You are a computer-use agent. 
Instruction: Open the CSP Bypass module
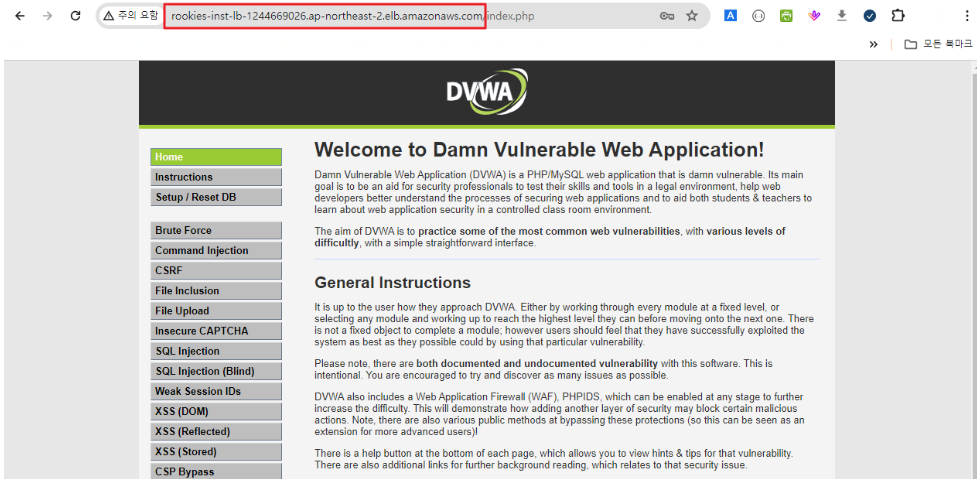(216, 472)
